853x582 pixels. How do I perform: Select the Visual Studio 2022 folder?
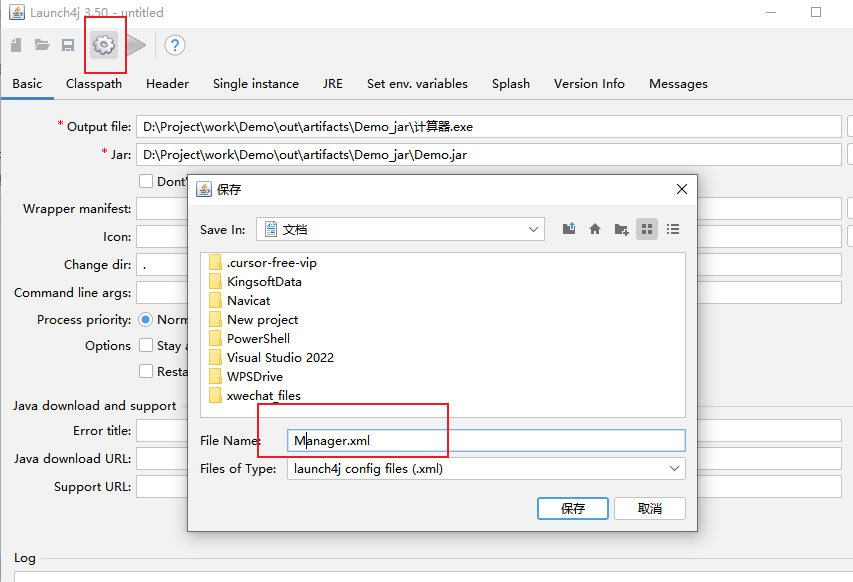(x=271, y=358)
